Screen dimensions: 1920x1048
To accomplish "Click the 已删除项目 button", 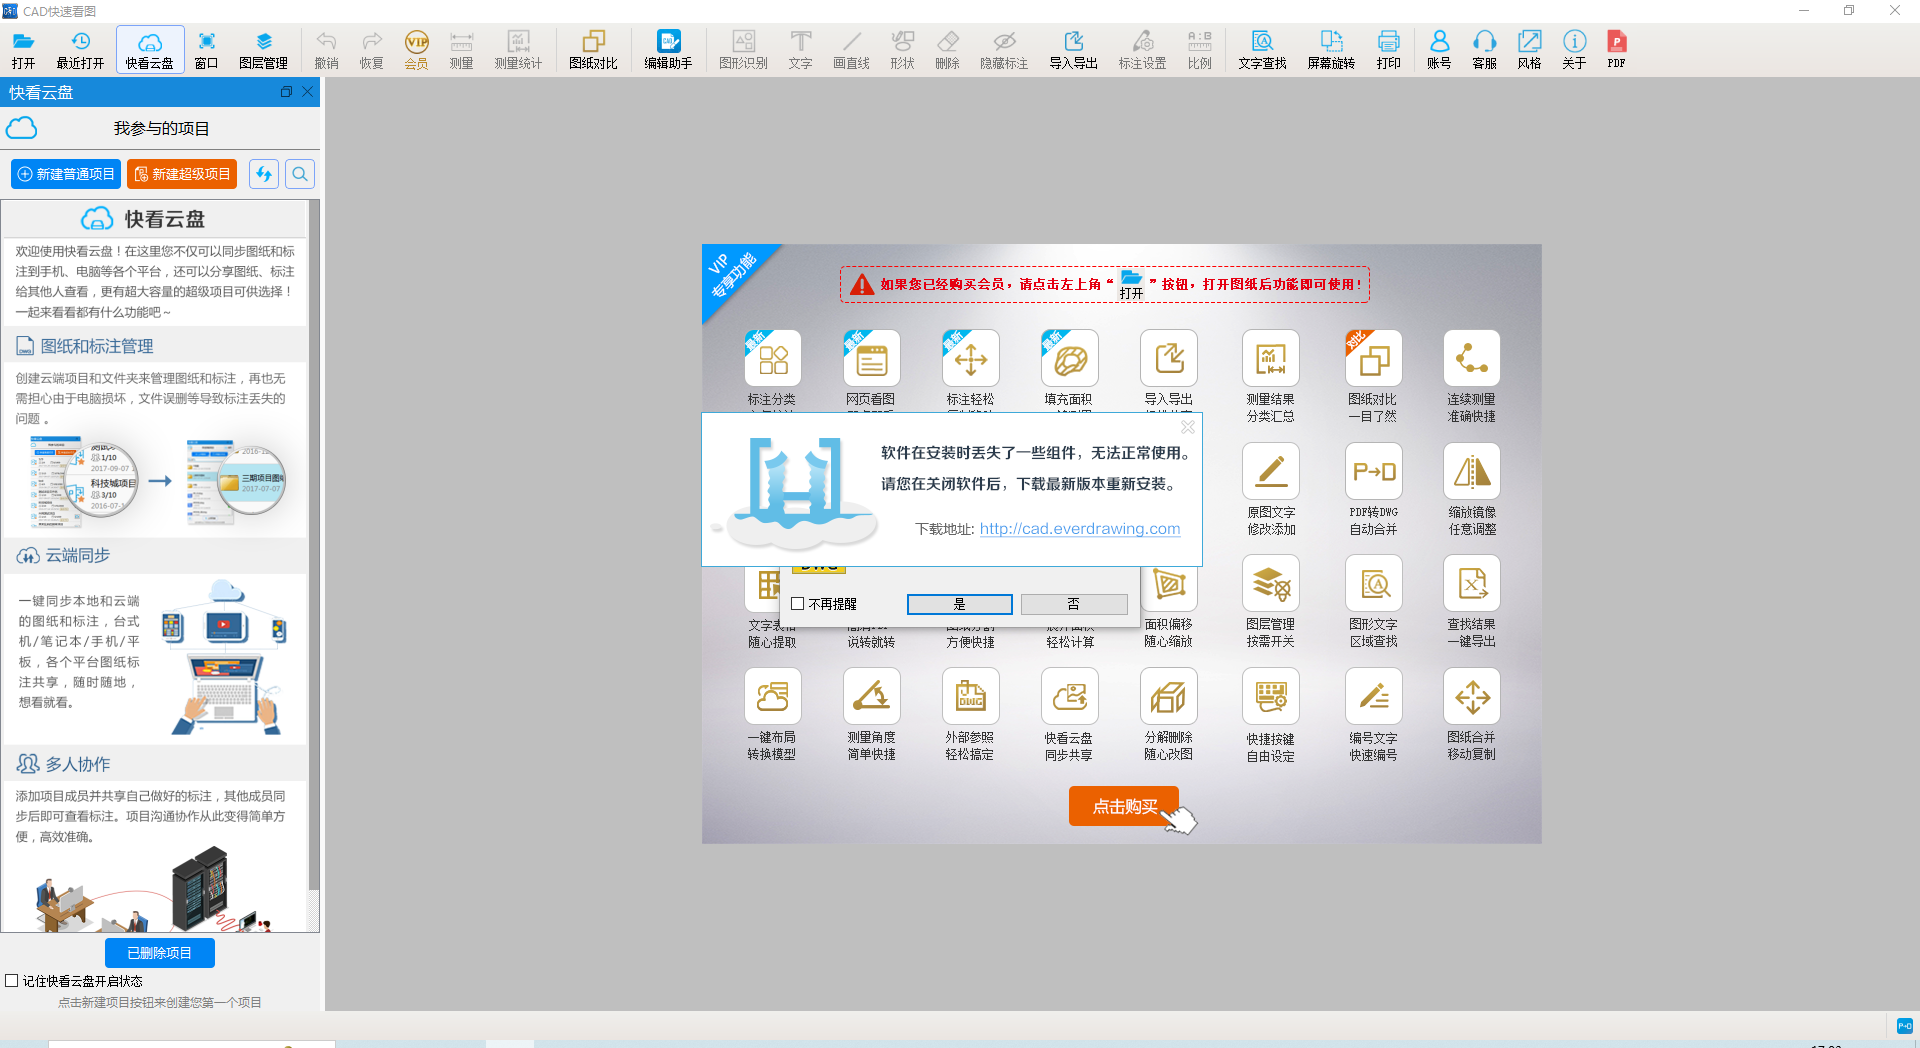I will coord(160,953).
